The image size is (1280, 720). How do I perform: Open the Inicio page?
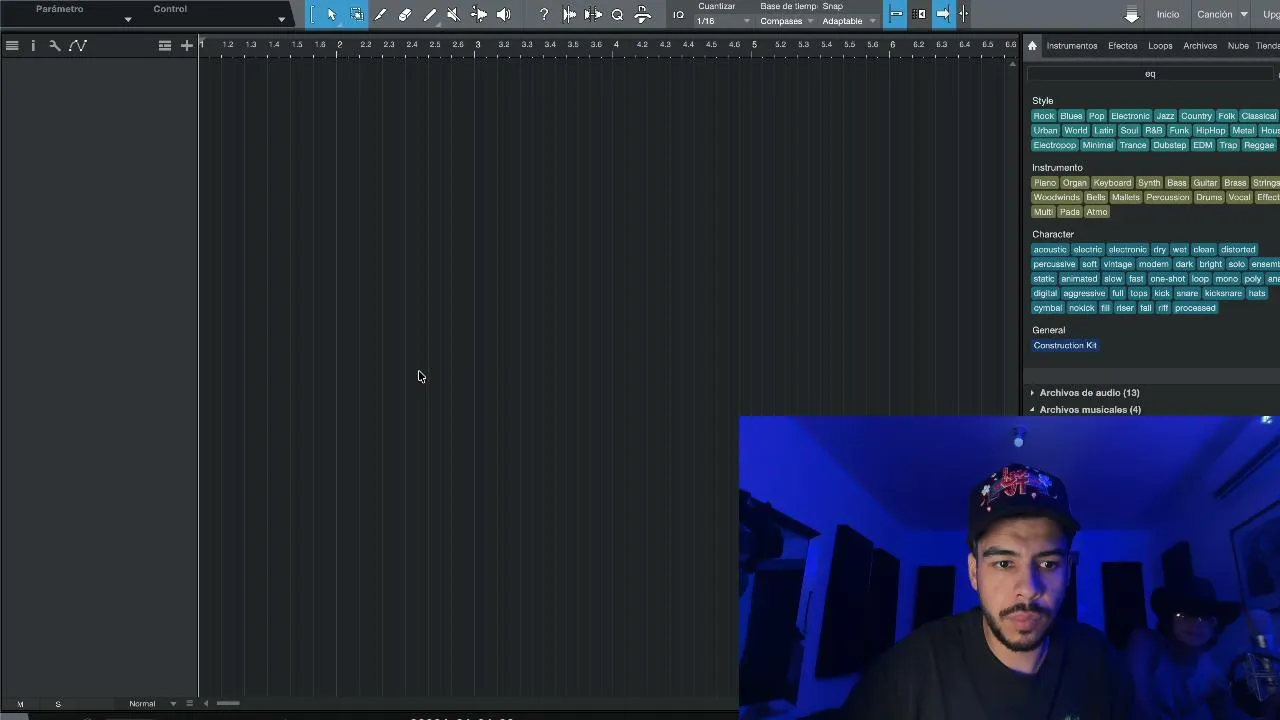(x=1168, y=15)
